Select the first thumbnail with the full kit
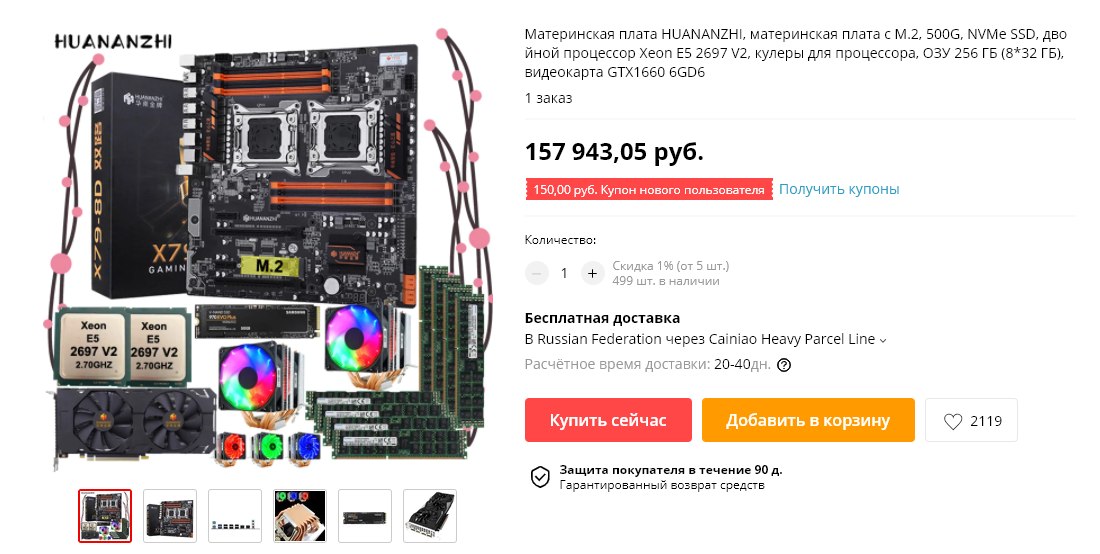This screenshot has height=554, width=1100. point(105,516)
